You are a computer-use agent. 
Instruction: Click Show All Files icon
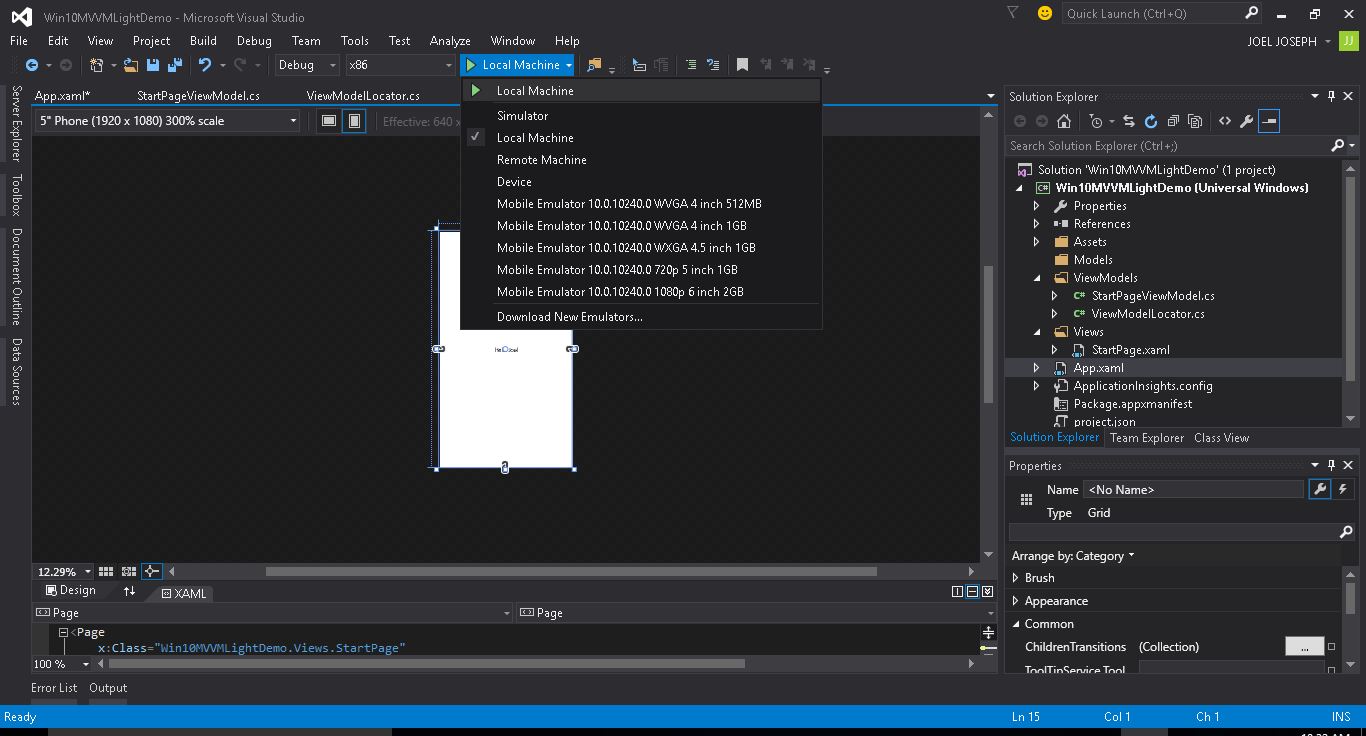[x=1194, y=121]
